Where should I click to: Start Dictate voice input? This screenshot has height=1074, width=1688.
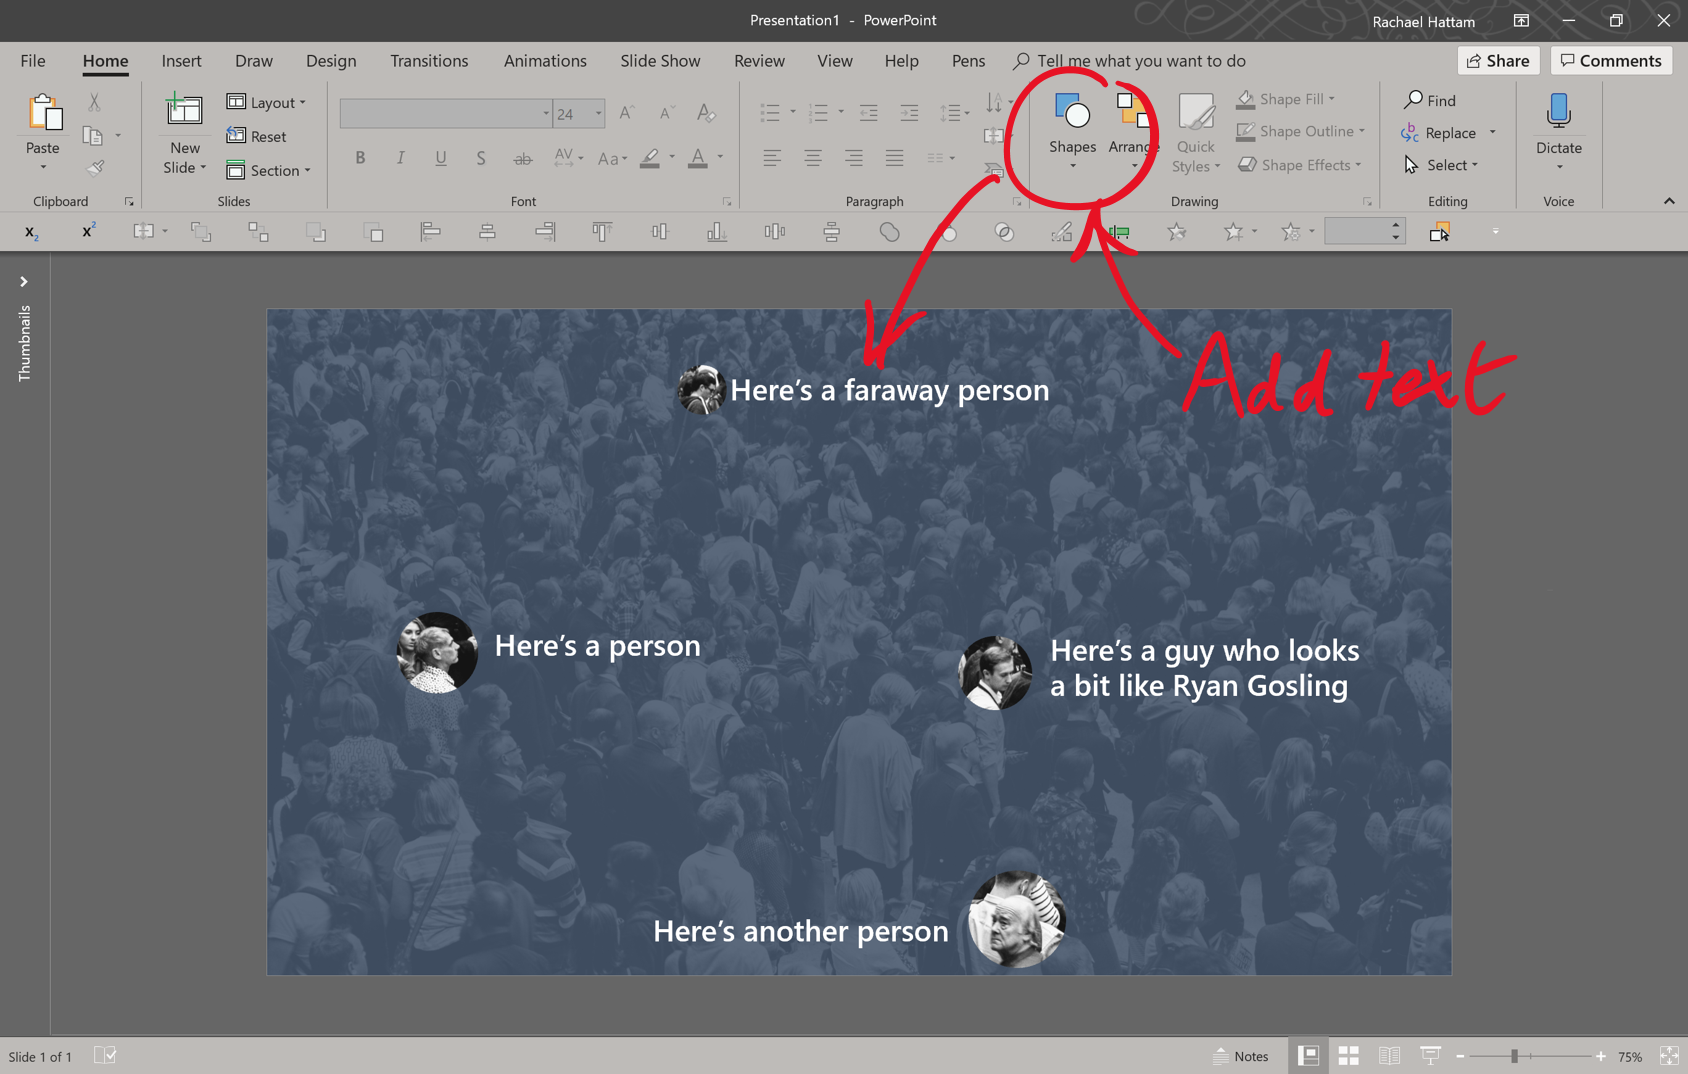[1558, 113]
